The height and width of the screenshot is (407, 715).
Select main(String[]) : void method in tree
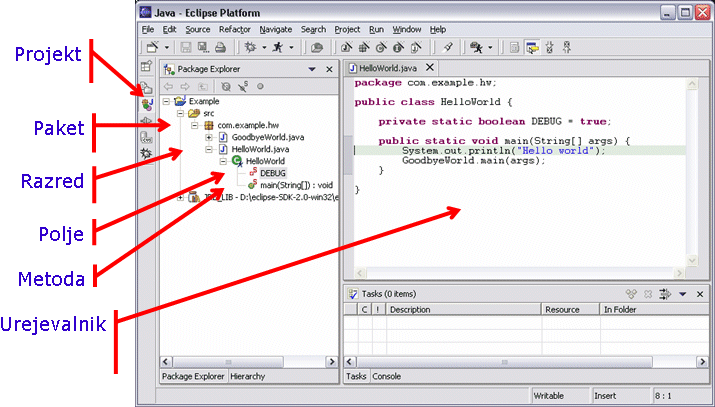click(x=296, y=185)
